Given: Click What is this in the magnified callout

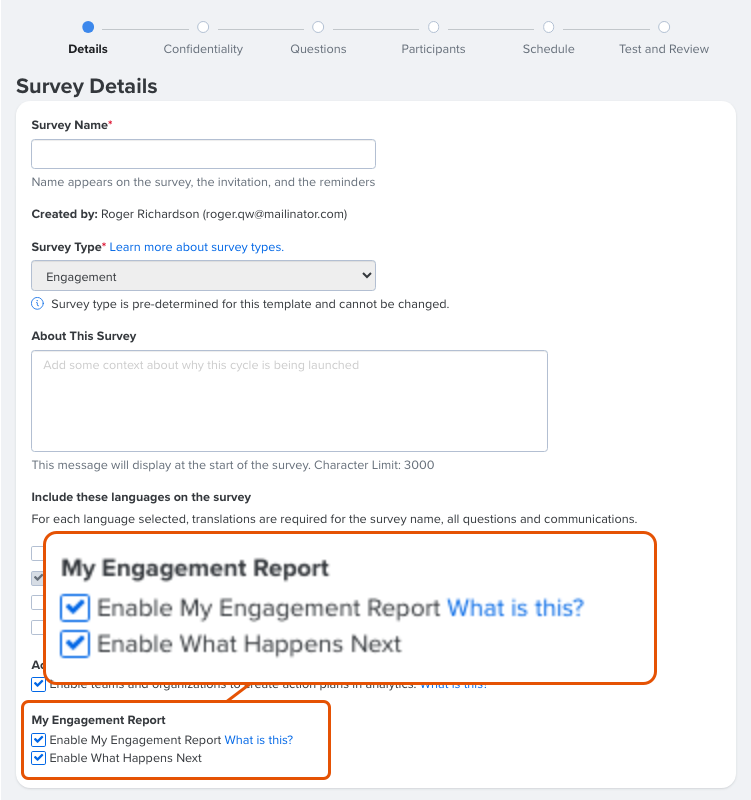Looking at the screenshot, I should point(515,607).
